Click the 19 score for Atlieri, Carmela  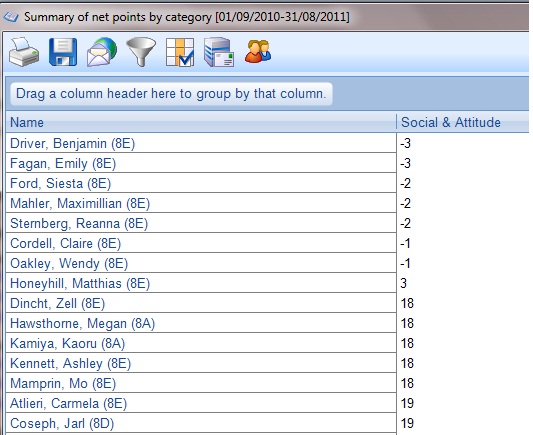click(407, 403)
